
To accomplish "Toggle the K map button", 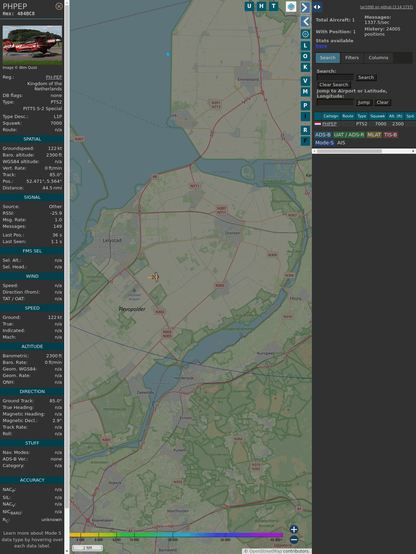I will click(305, 67).
